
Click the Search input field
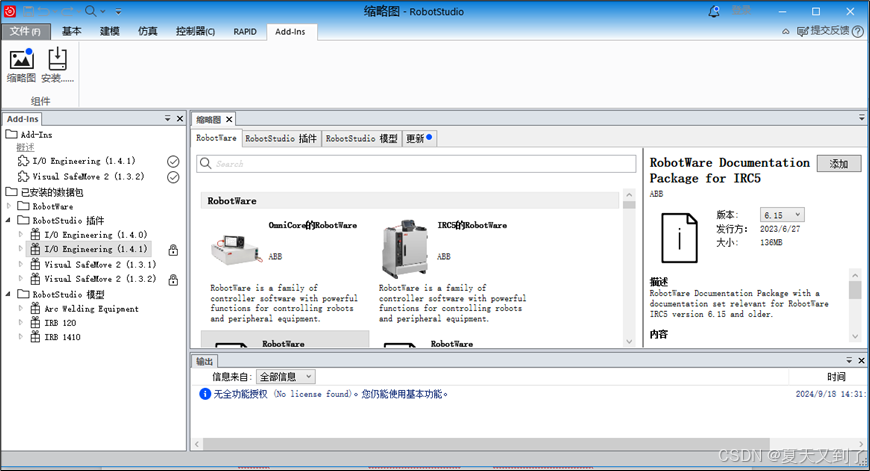[x=416, y=164]
